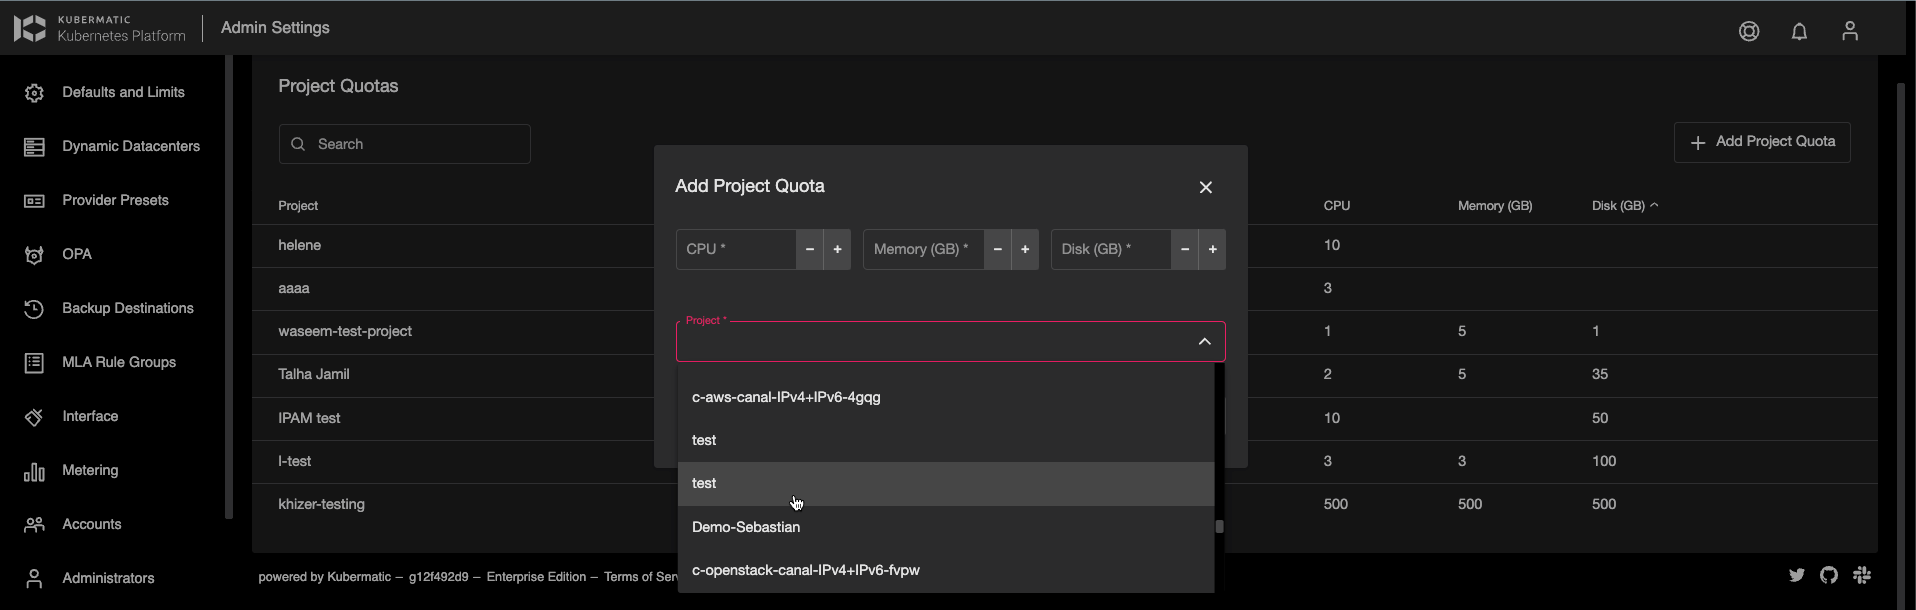This screenshot has width=1916, height=610.
Task: Click the MLA Rule Groups sidebar icon
Action: [x=34, y=363]
